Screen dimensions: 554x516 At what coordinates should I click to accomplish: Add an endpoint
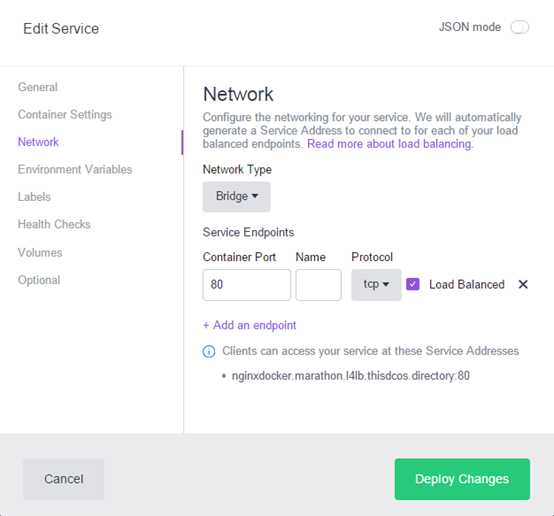click(x=249, y=325)
